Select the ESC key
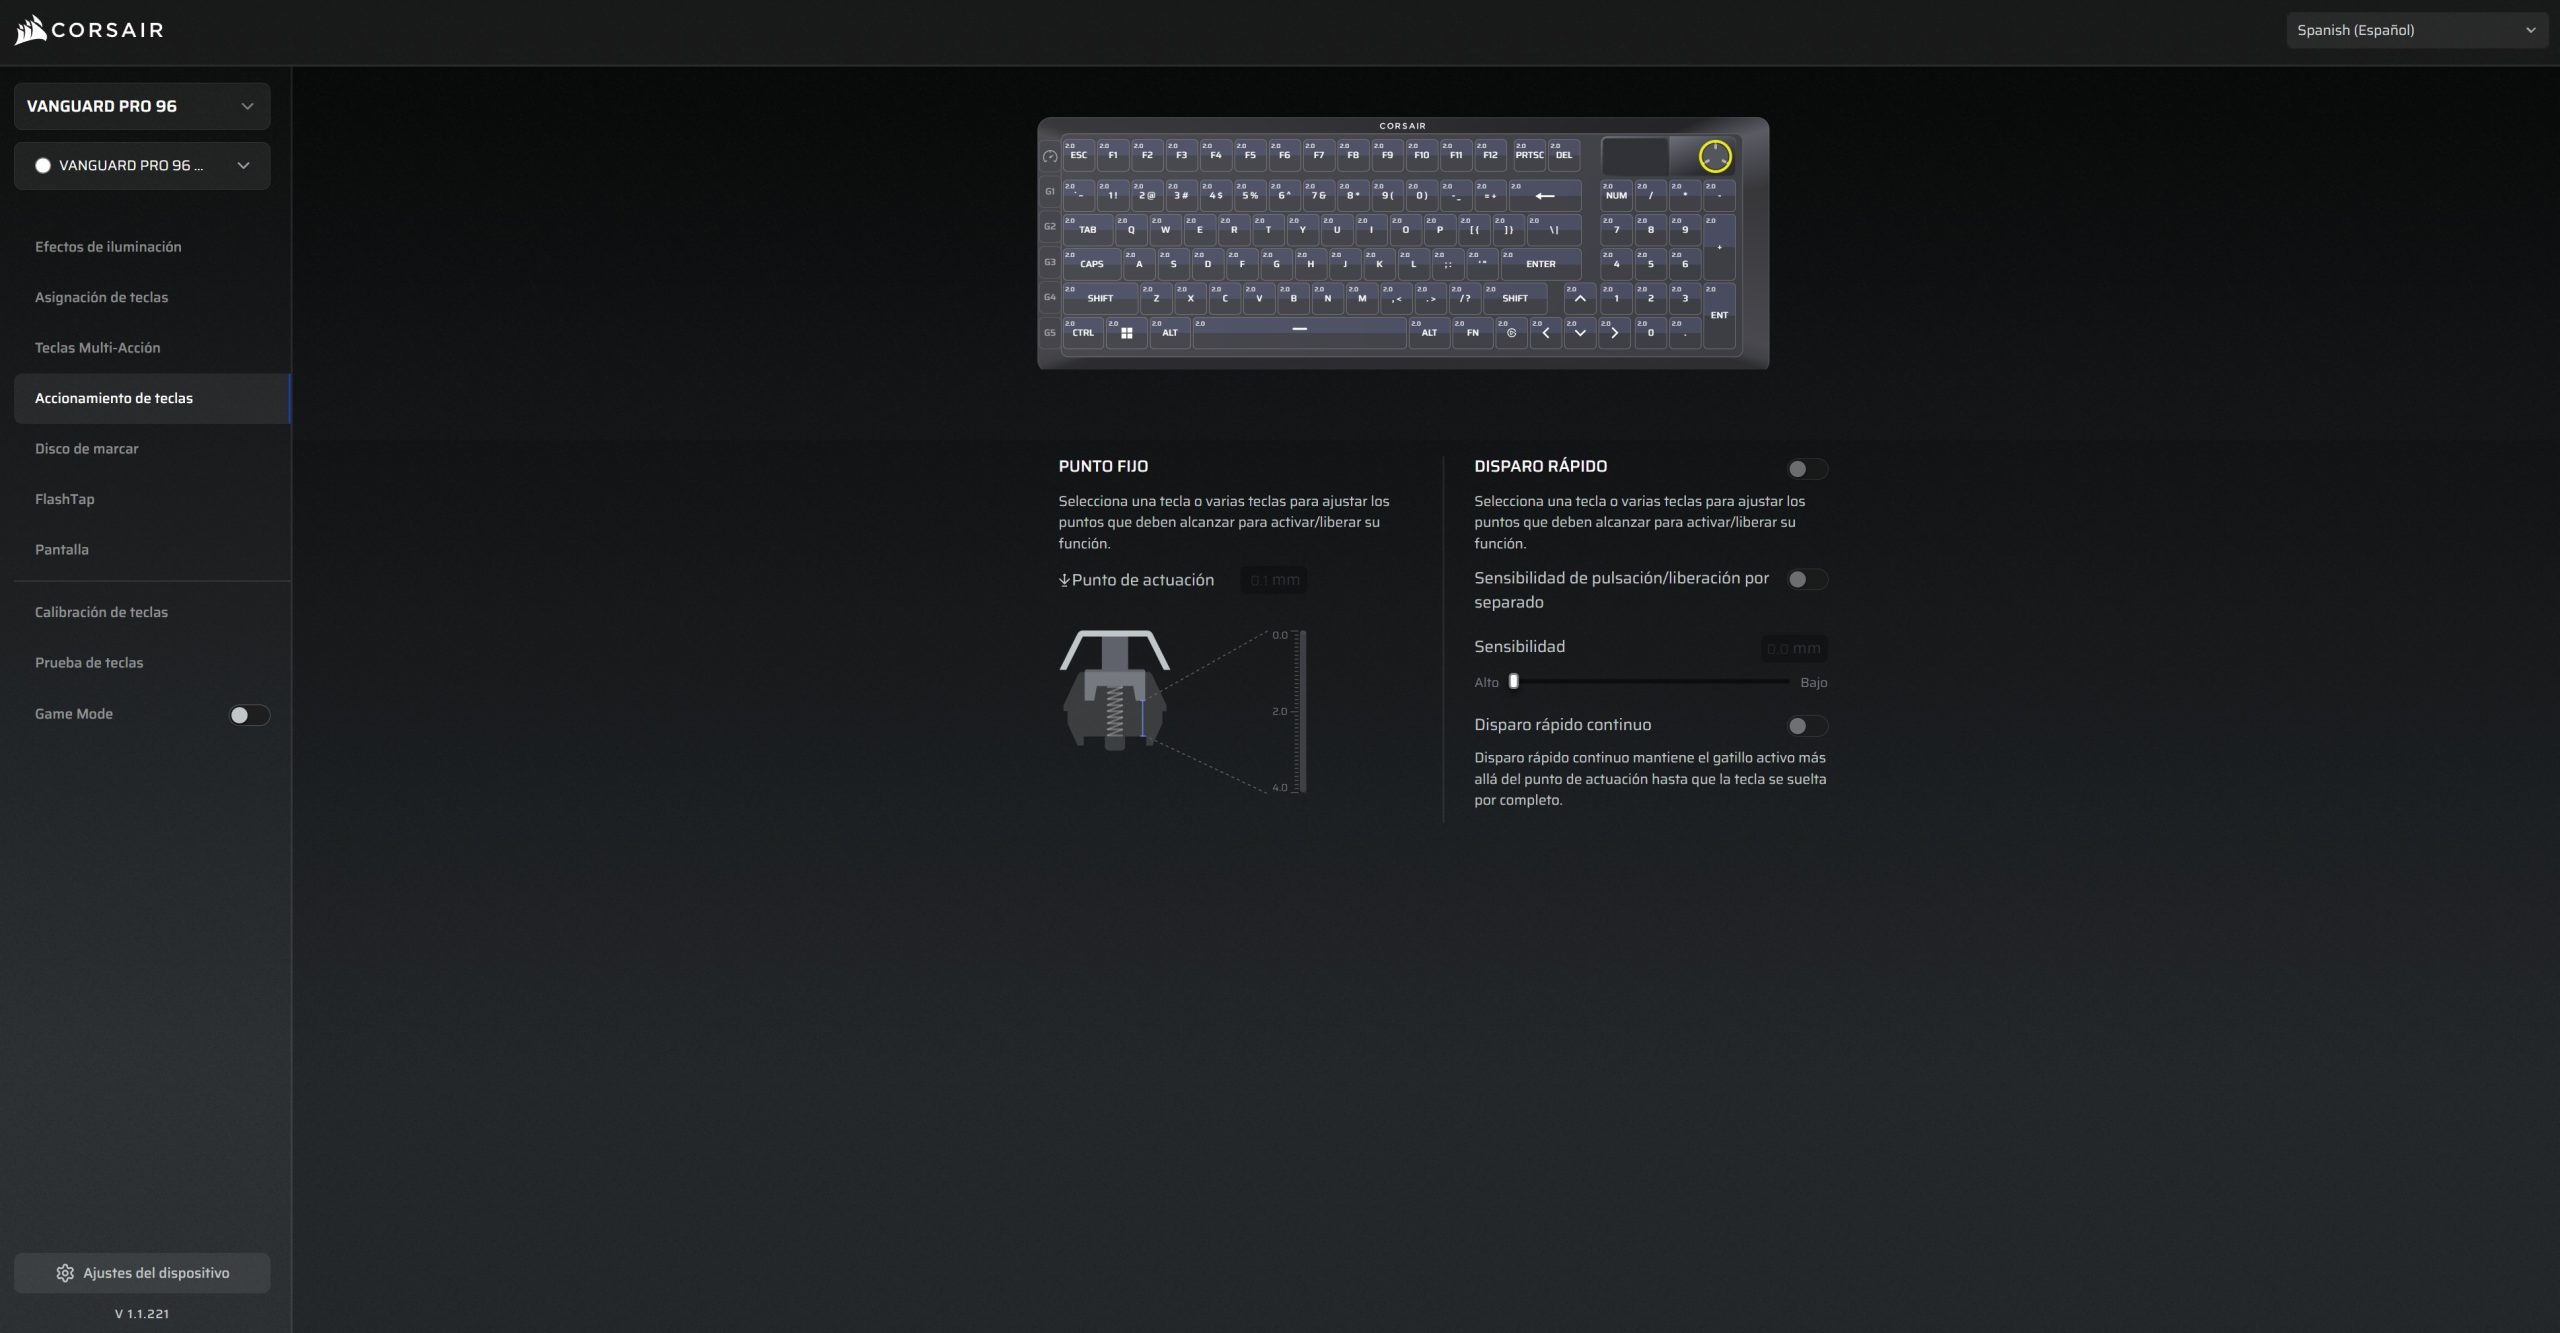Viewport: 2560px width, 1333px height. point(1078,154)
